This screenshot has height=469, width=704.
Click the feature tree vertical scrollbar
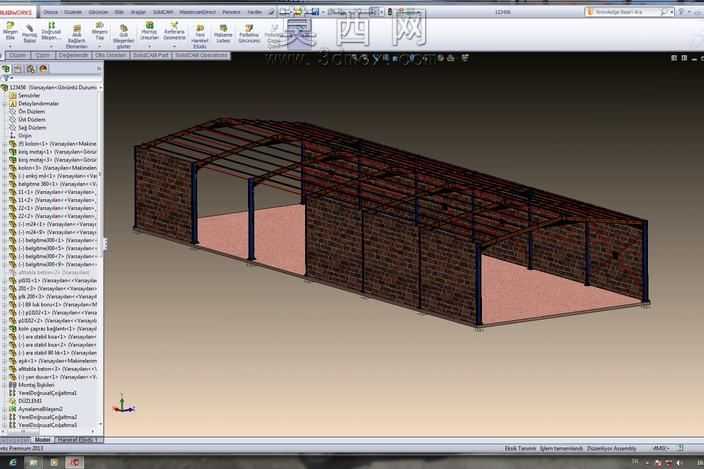coord(101,256)
